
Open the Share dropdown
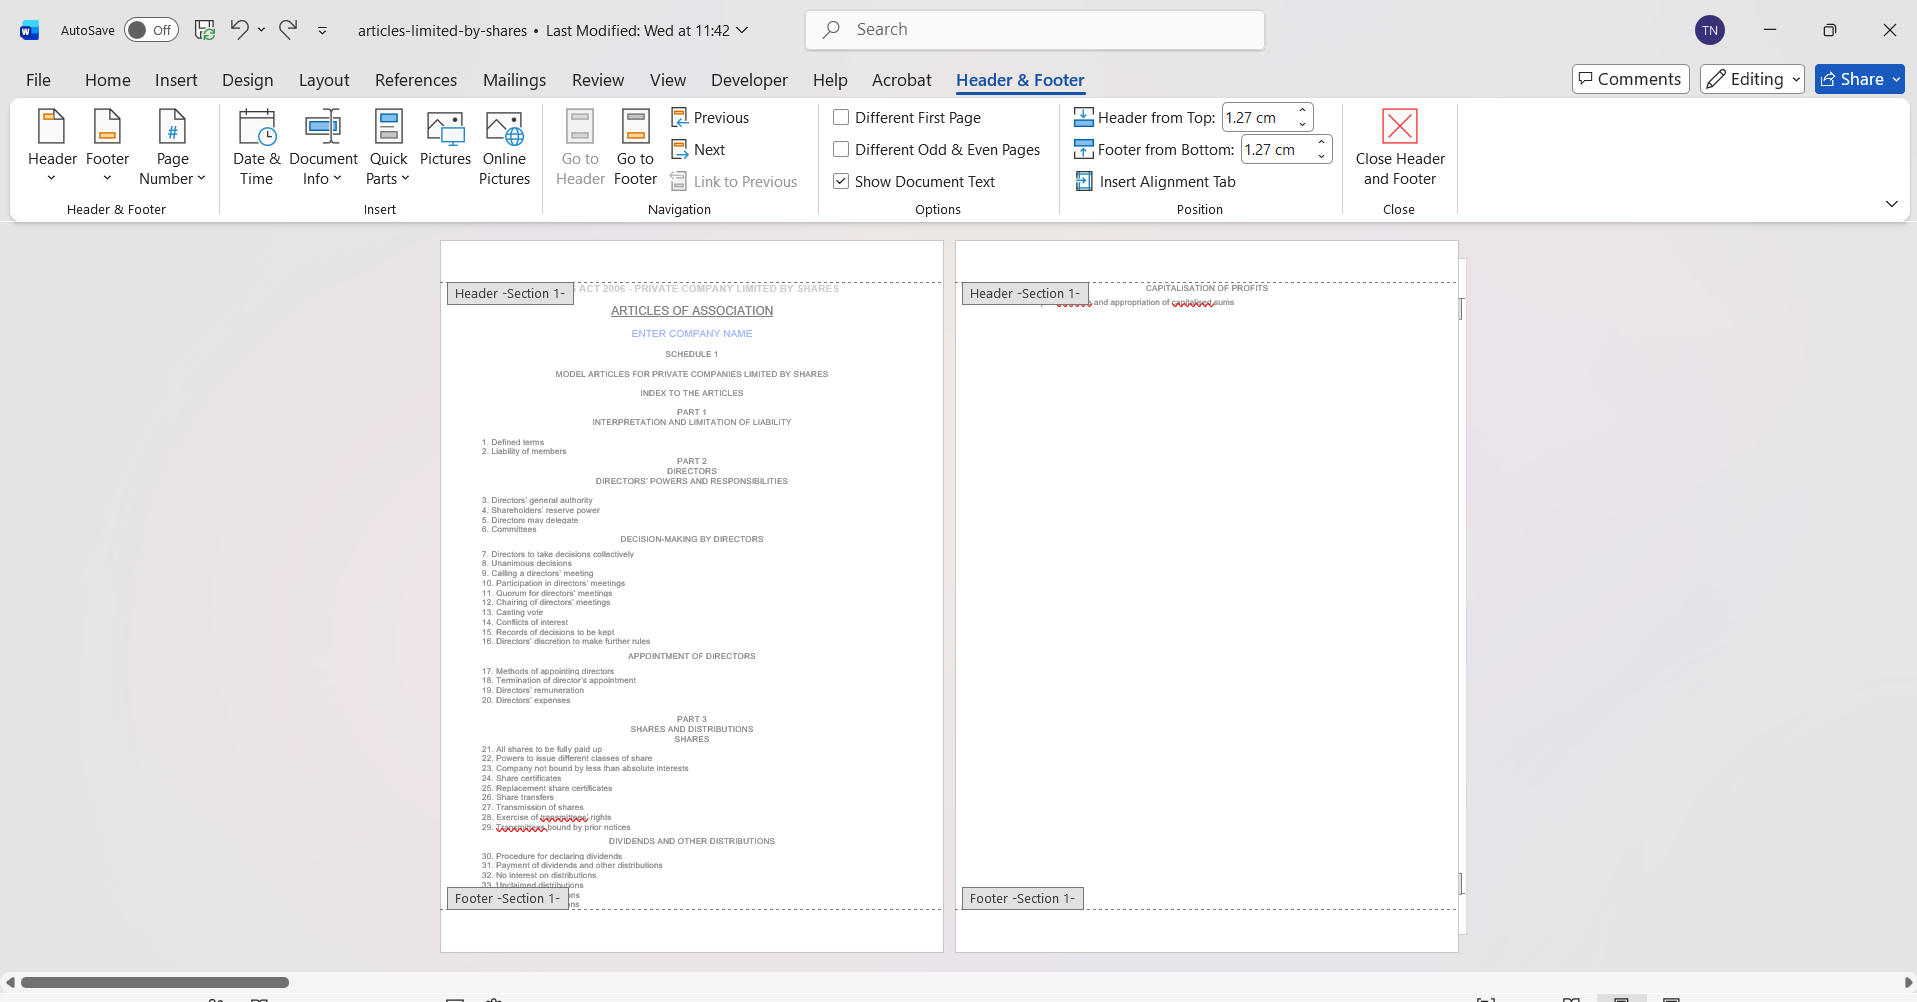(x=1896, y=79)
